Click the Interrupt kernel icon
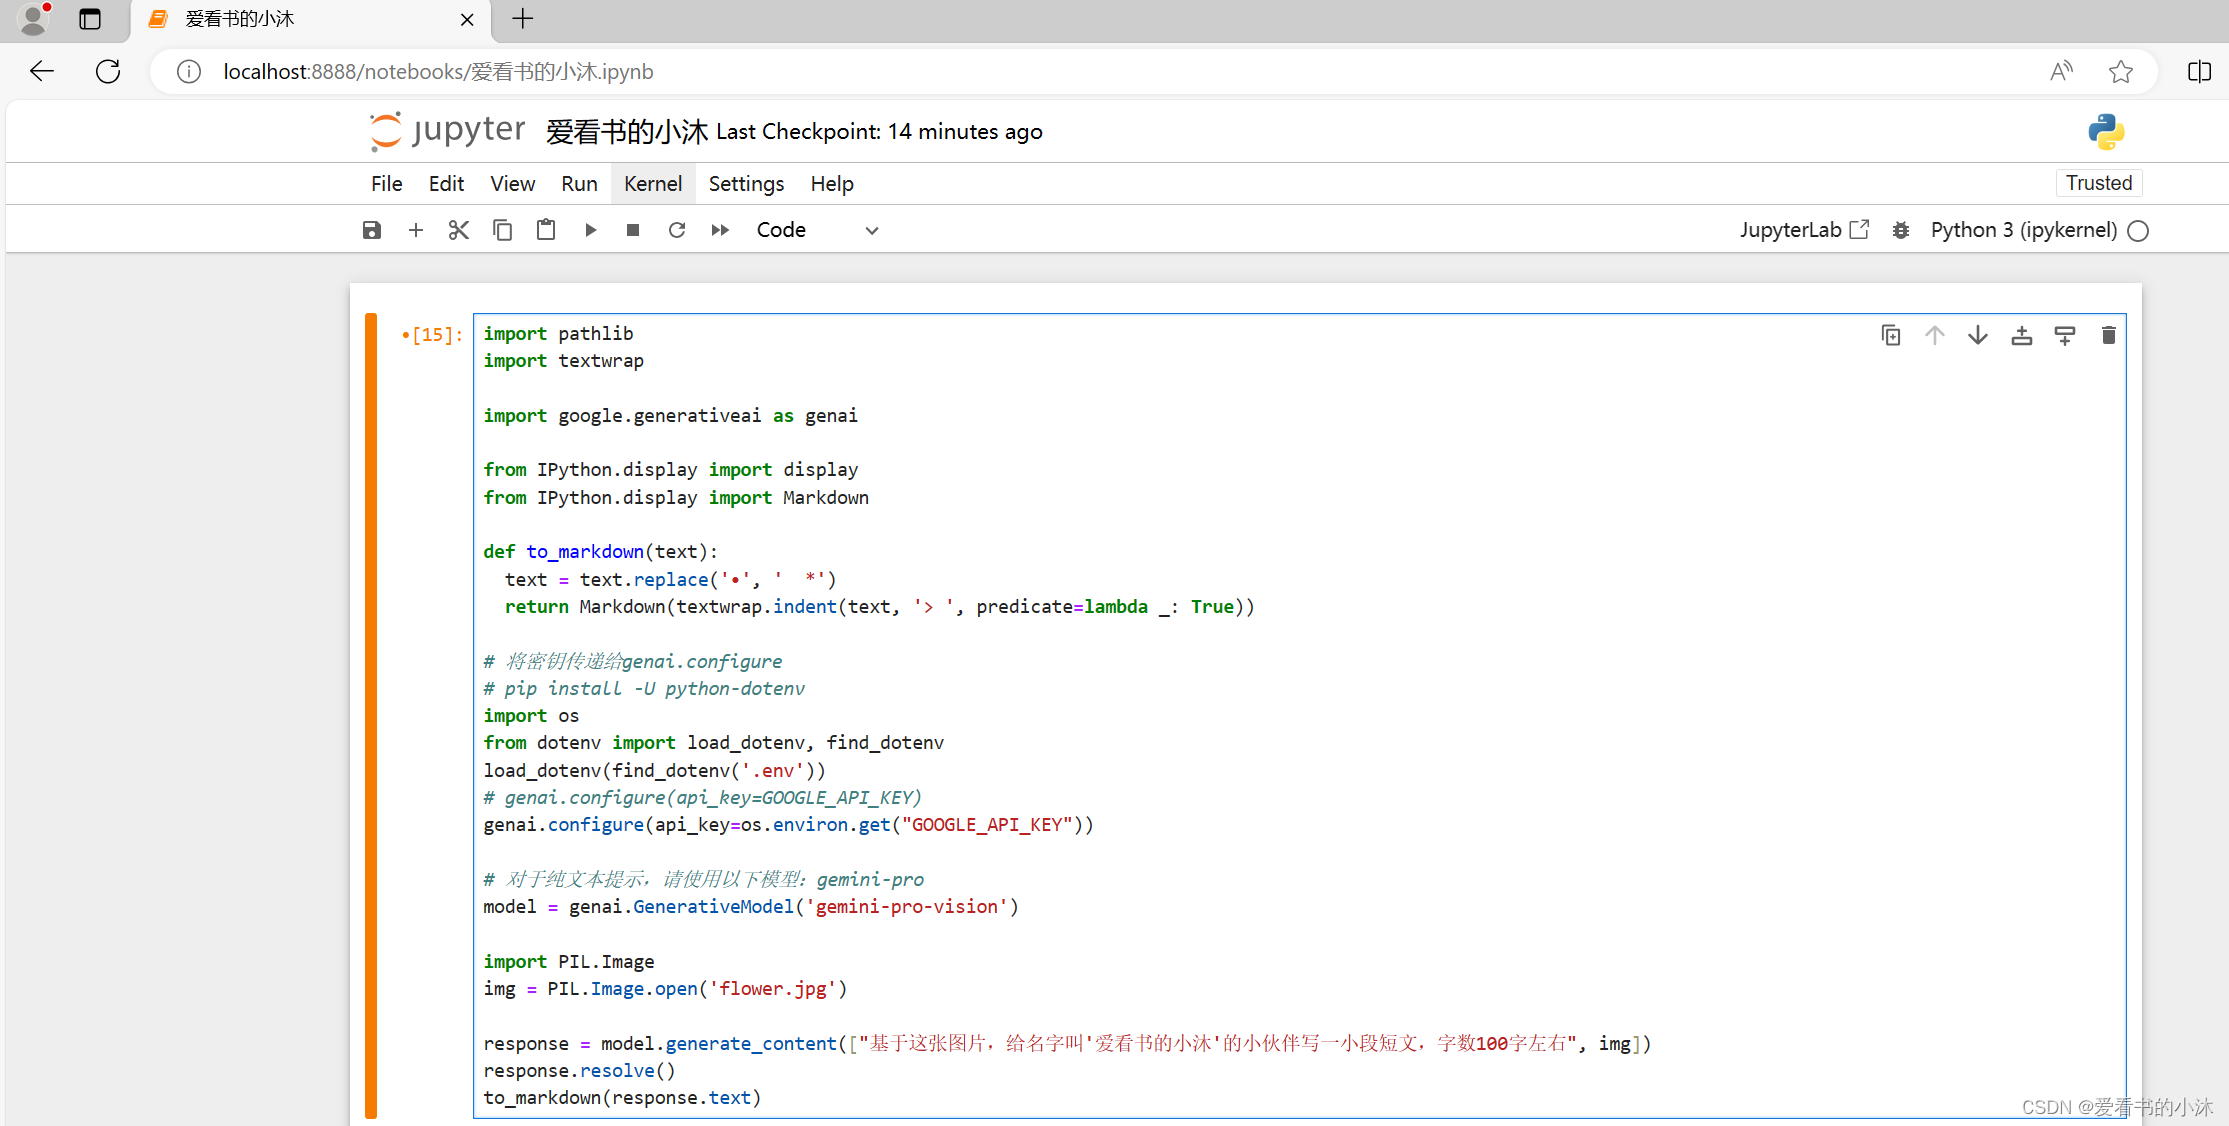 (x=633, y=228)
